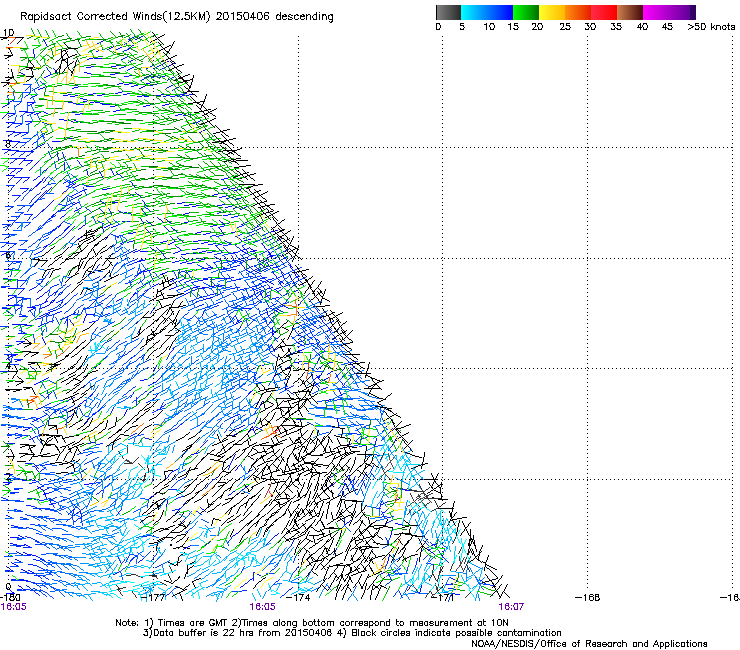The width and height of the screenshot is (740, 650).
Task: Click the green 15-20 knots color band
Action: point(526,12)
